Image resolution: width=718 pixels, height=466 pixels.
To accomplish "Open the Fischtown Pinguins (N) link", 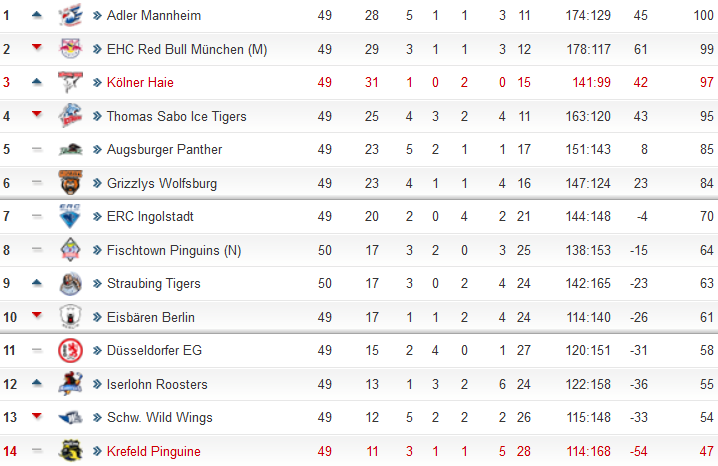I will [174, 250].
